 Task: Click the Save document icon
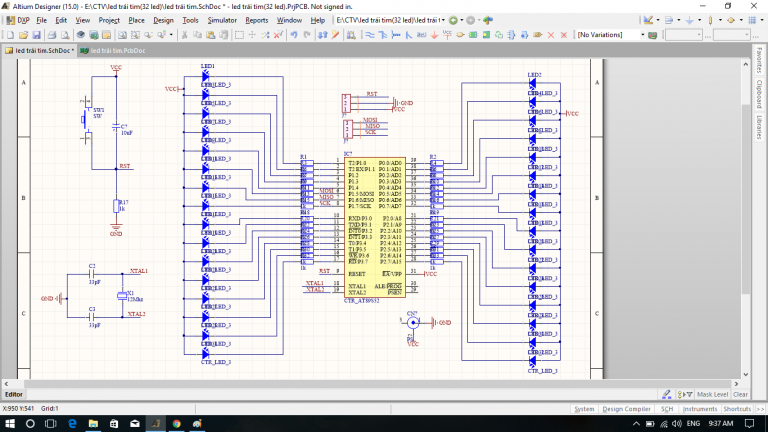[36, 34]
